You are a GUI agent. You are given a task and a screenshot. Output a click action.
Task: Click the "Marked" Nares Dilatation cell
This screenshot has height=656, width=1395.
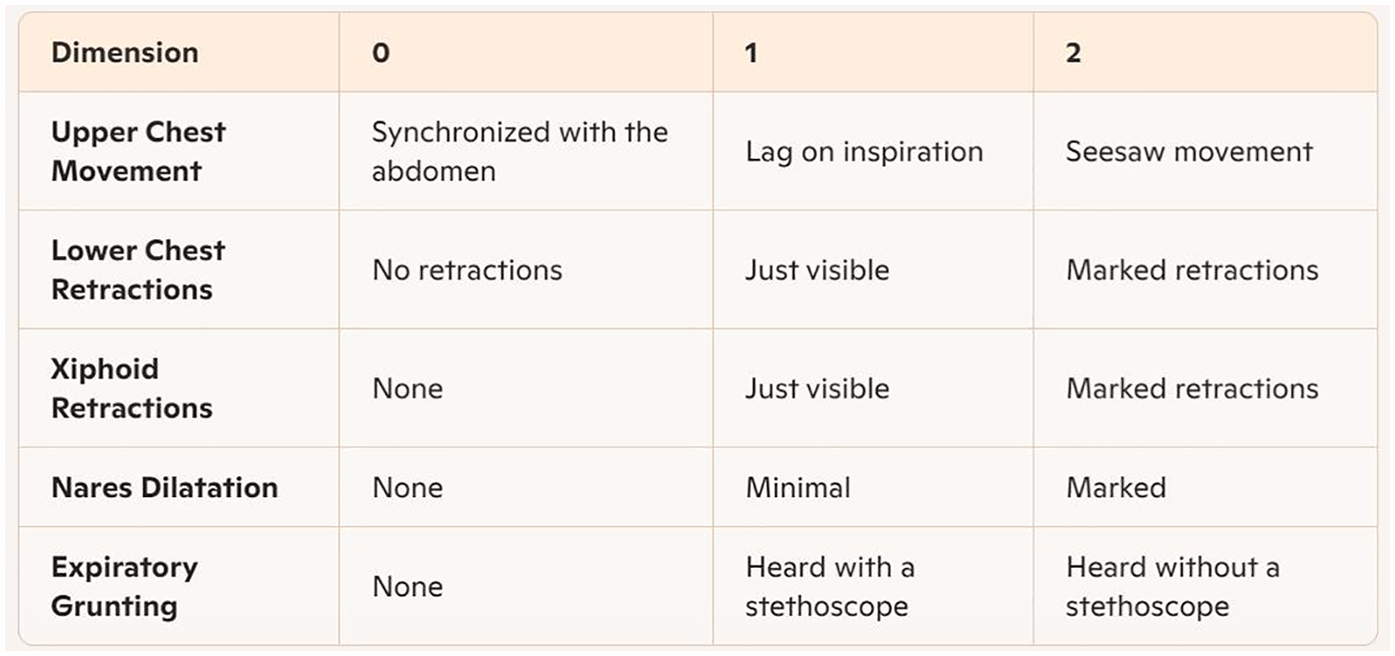coord(1116,488)
